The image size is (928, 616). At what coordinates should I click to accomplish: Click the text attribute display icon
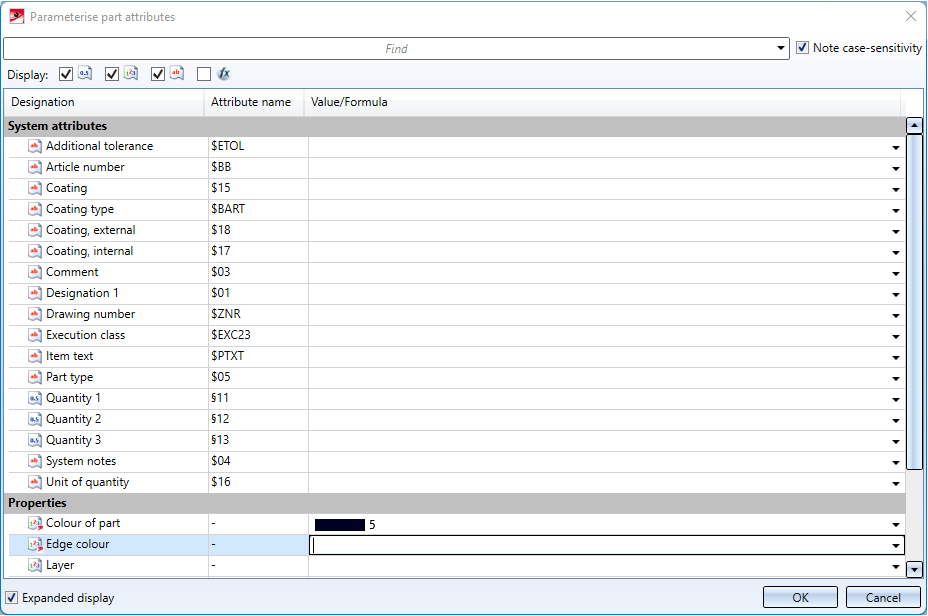[177, 73]
